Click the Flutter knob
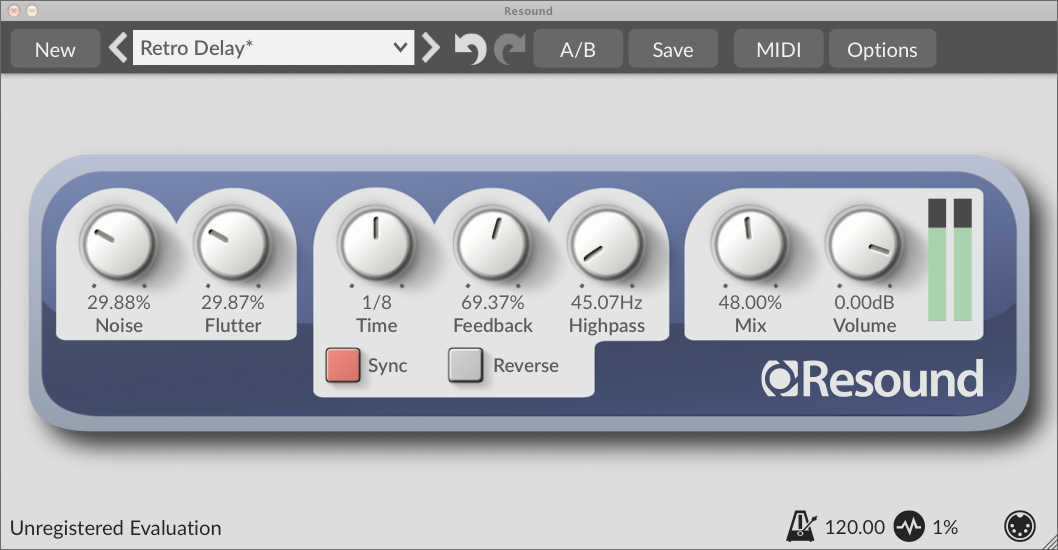Screen dimensions: 1058x550 tap(233, 244)
